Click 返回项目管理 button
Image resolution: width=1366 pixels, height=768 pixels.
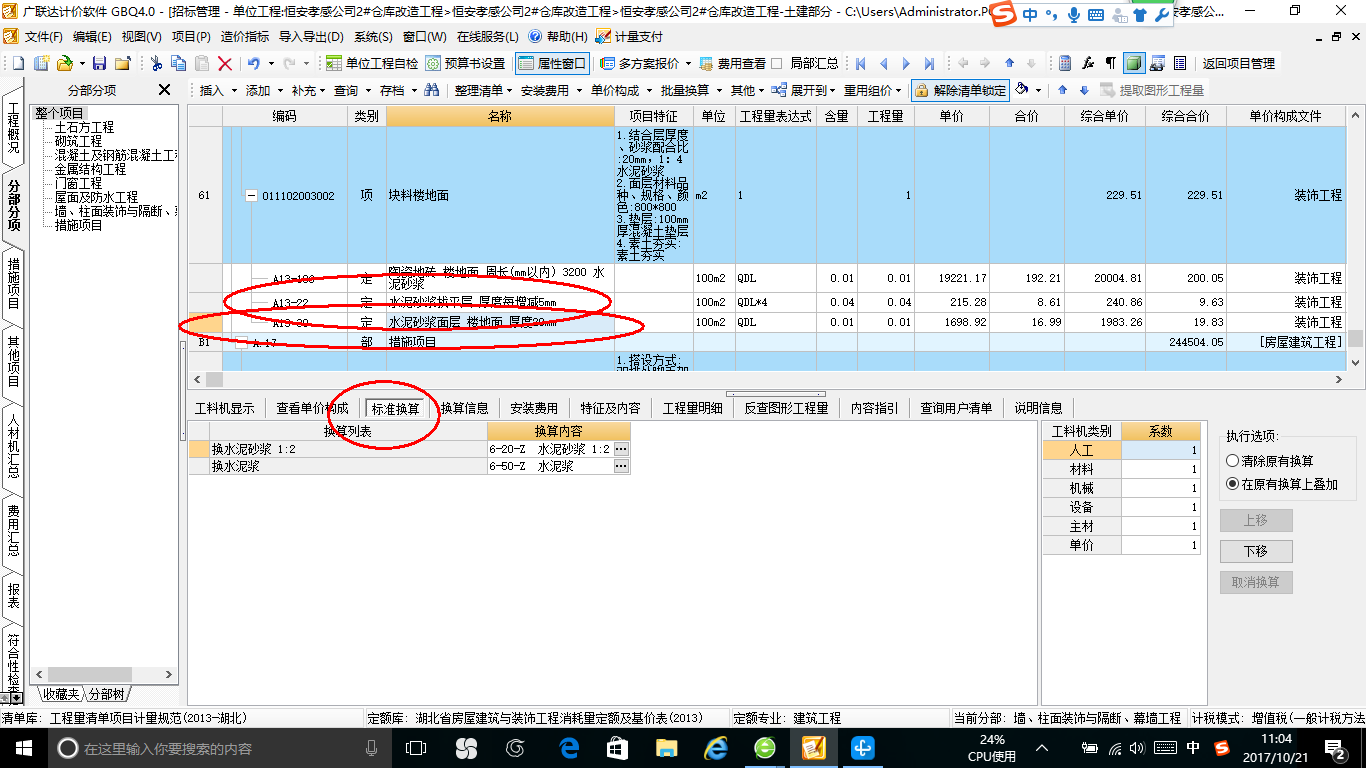(x=1238, y=63)
